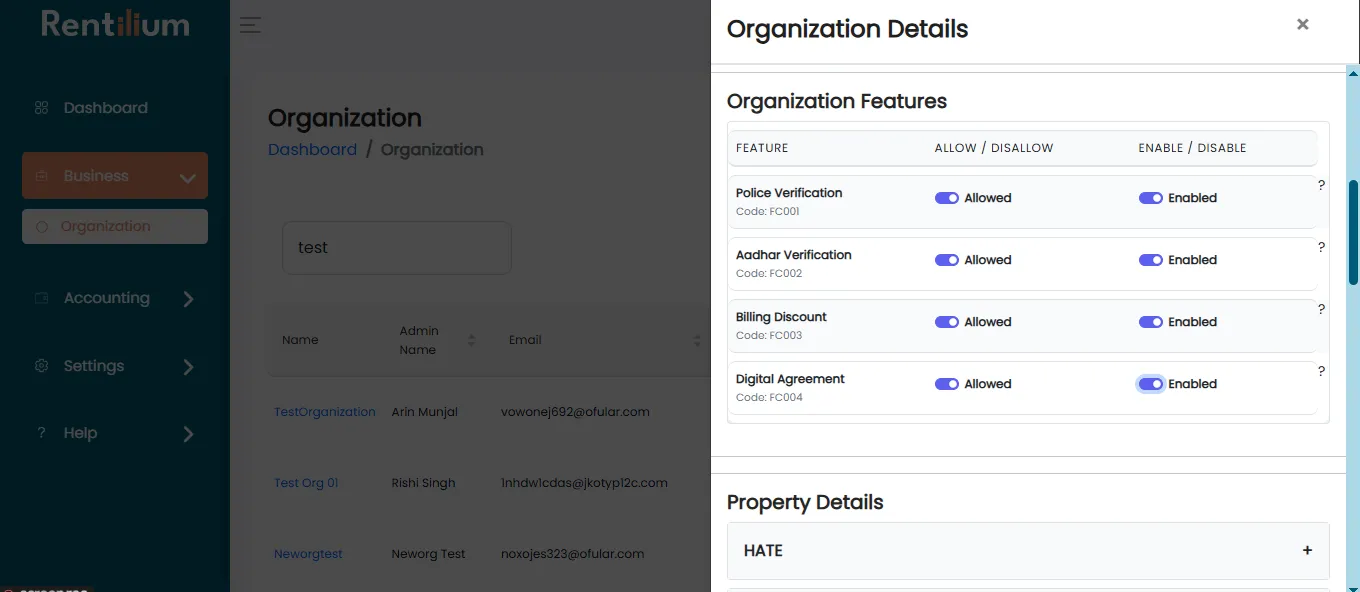This screenshot has height=592, width=1360.
Task: Select Organization in the sidebar menu
Action: (x=115, y=227)
